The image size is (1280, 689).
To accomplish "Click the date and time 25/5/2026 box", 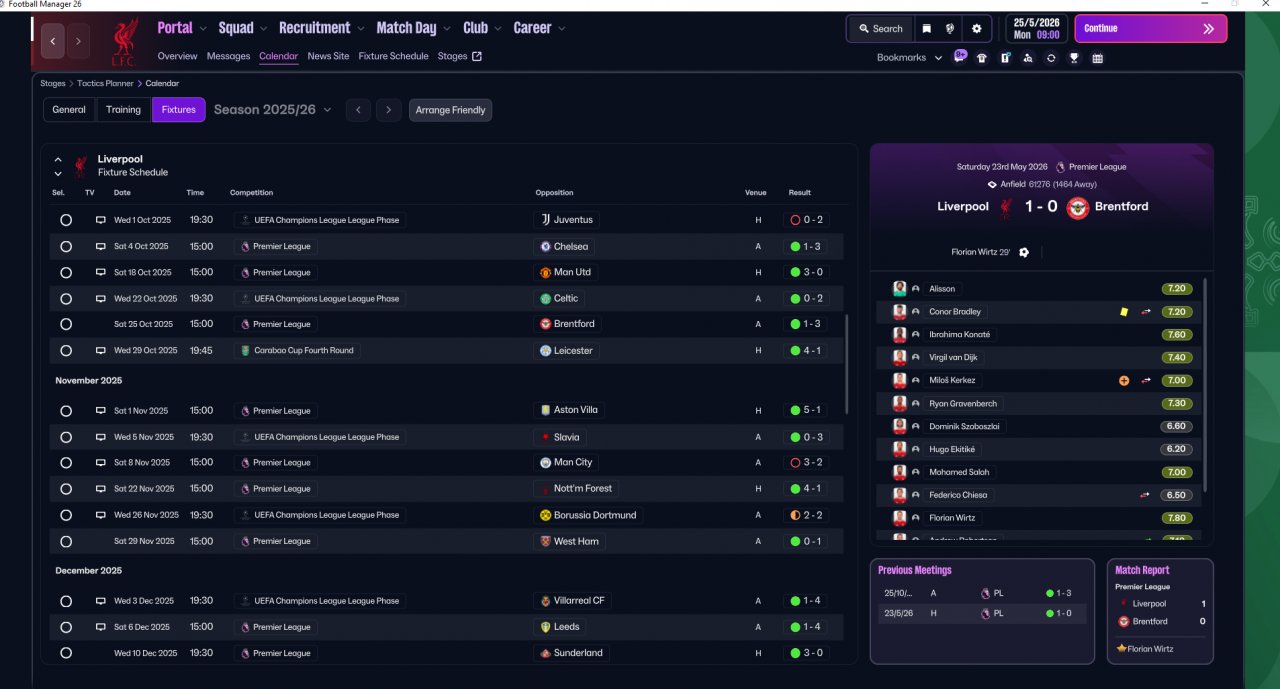I will (x=1037, y=28).
